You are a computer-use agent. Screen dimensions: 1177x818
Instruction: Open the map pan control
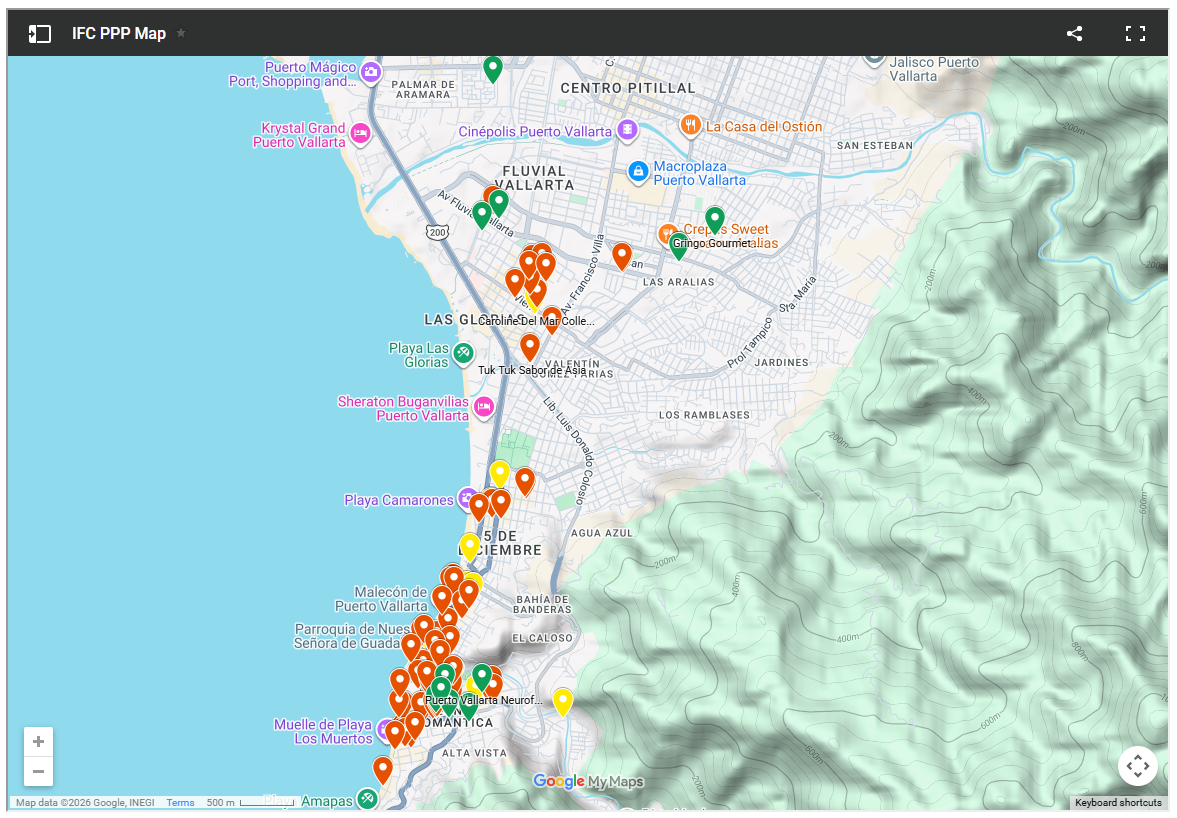coord(1137,767)
